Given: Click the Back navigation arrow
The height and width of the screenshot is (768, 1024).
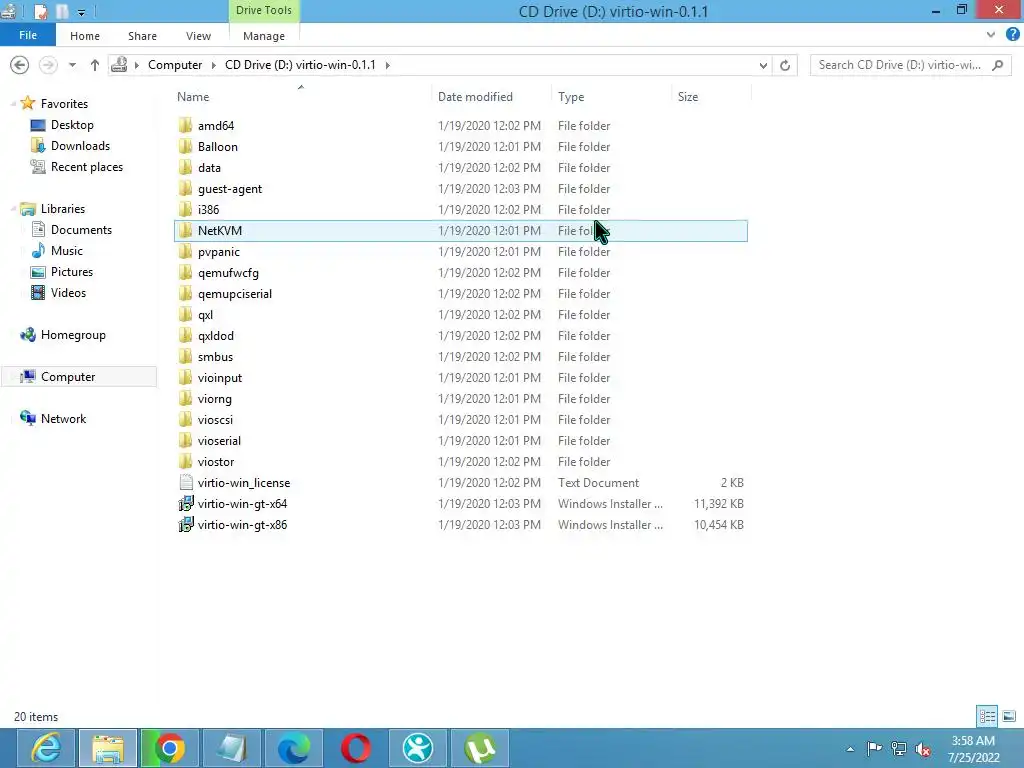Looking at the screenshot, I should pos(20,65).
